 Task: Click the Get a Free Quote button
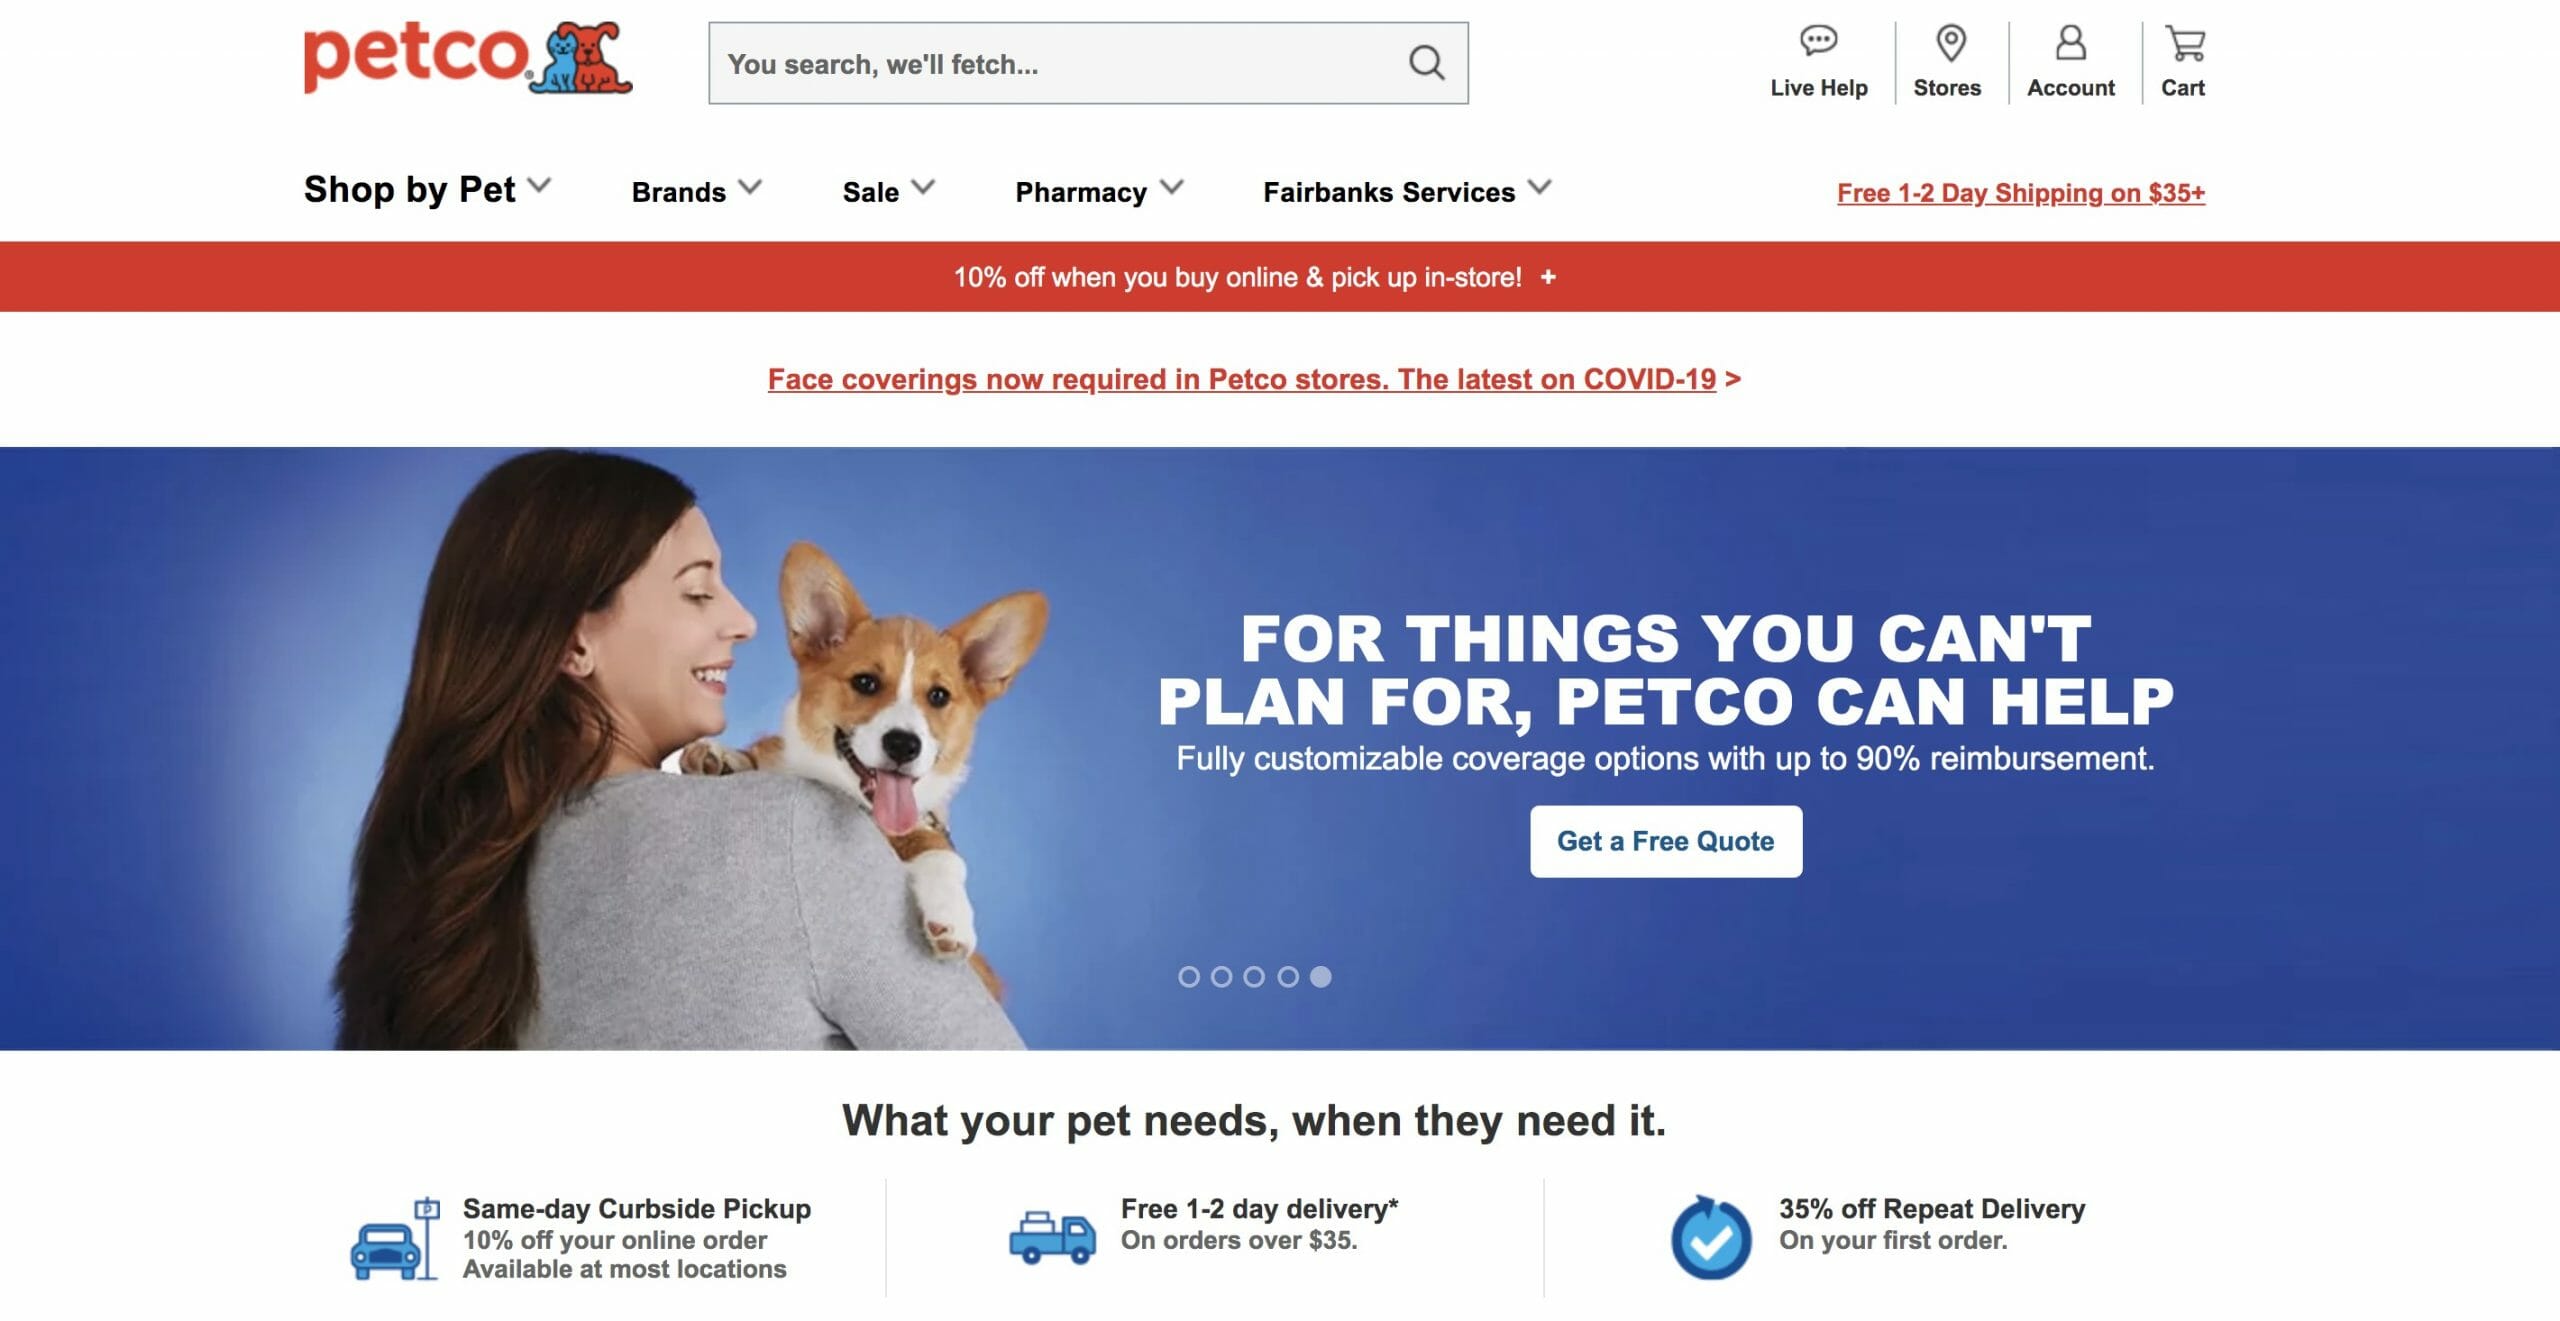1666,841
